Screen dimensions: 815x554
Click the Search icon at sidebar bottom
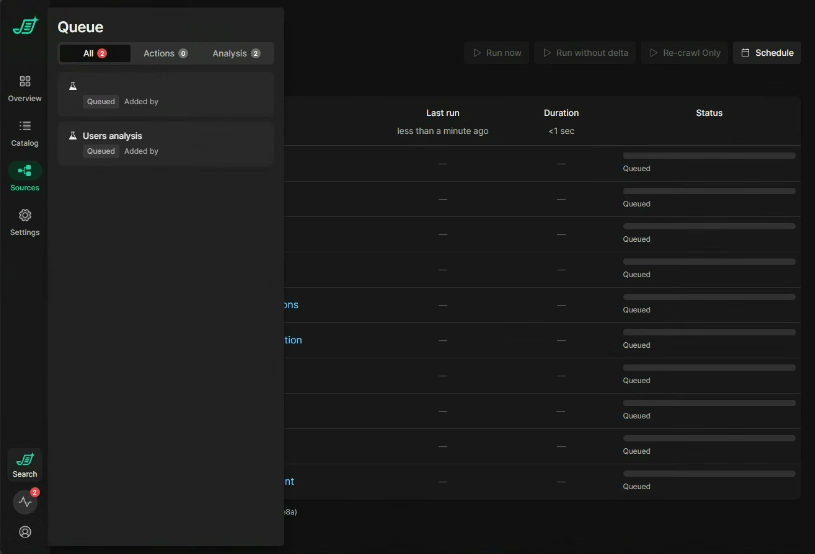(25, 459)
